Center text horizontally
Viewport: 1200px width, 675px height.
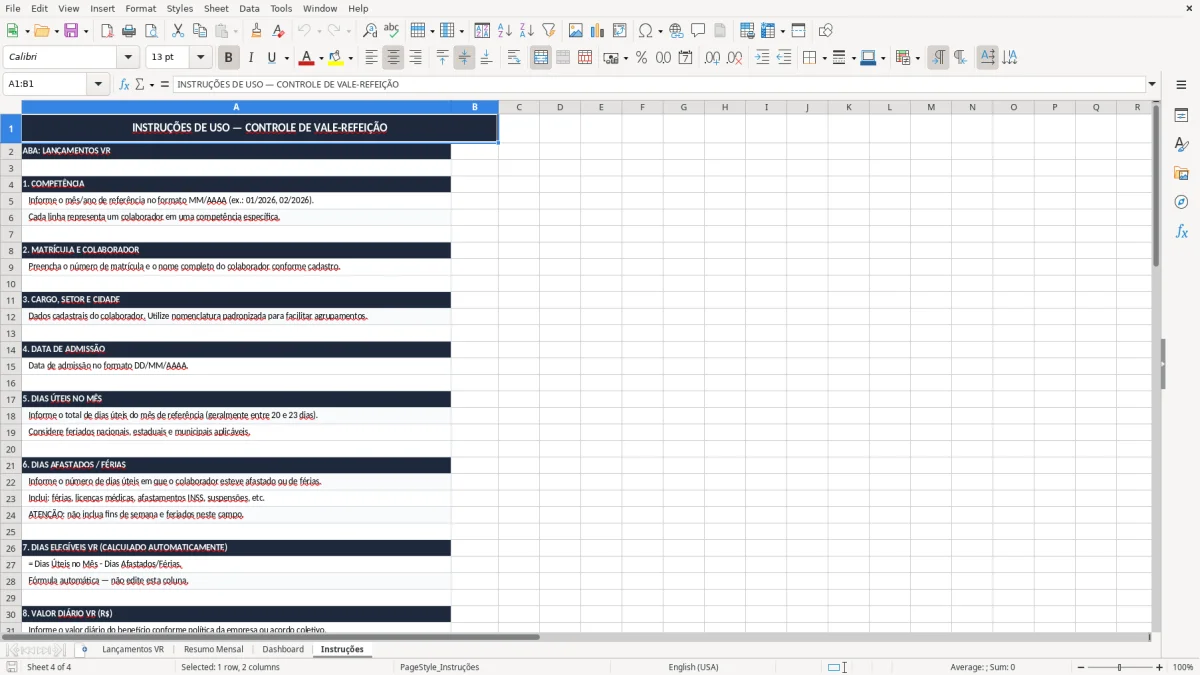(x=394, y=58)
